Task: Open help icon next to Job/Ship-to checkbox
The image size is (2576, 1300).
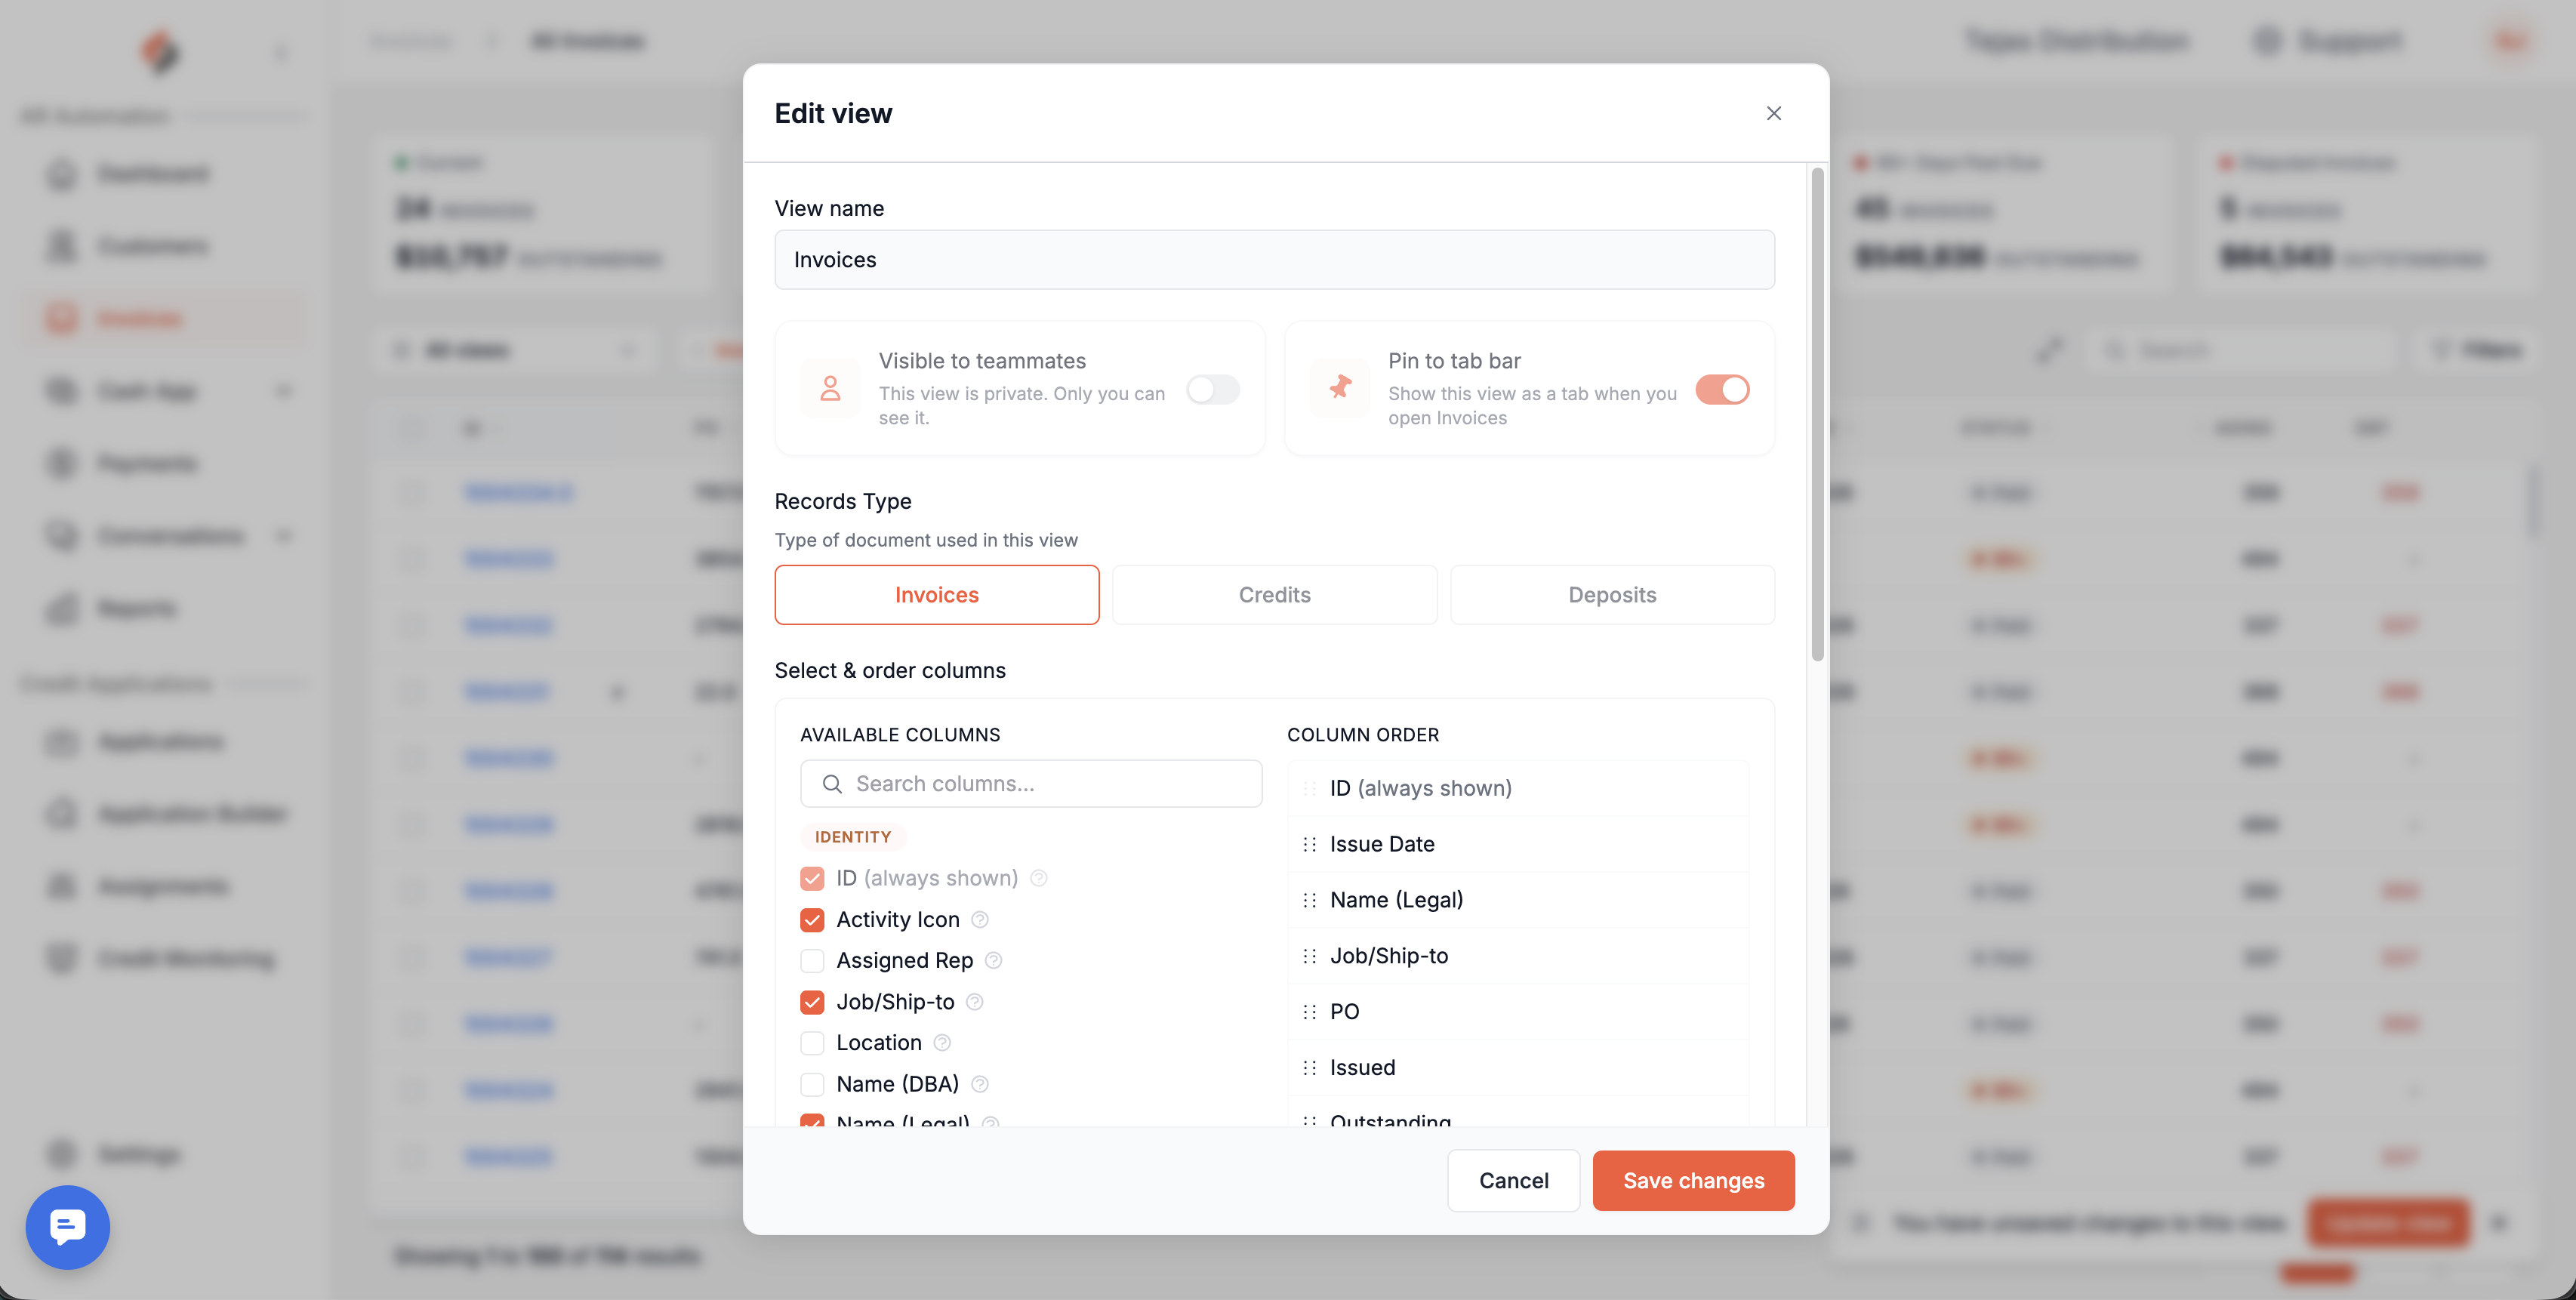Action: click(x=975, y=1002)
